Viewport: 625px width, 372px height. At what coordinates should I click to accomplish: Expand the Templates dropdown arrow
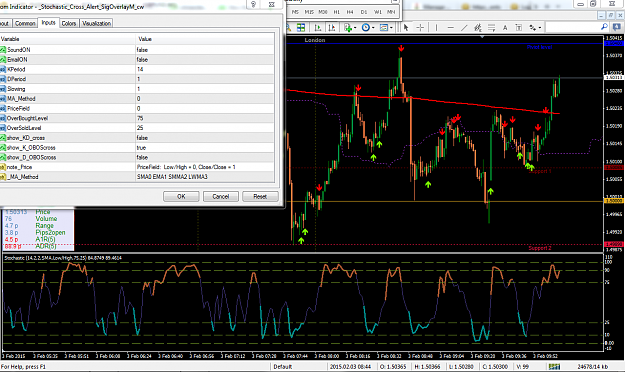tap(391, 28)
